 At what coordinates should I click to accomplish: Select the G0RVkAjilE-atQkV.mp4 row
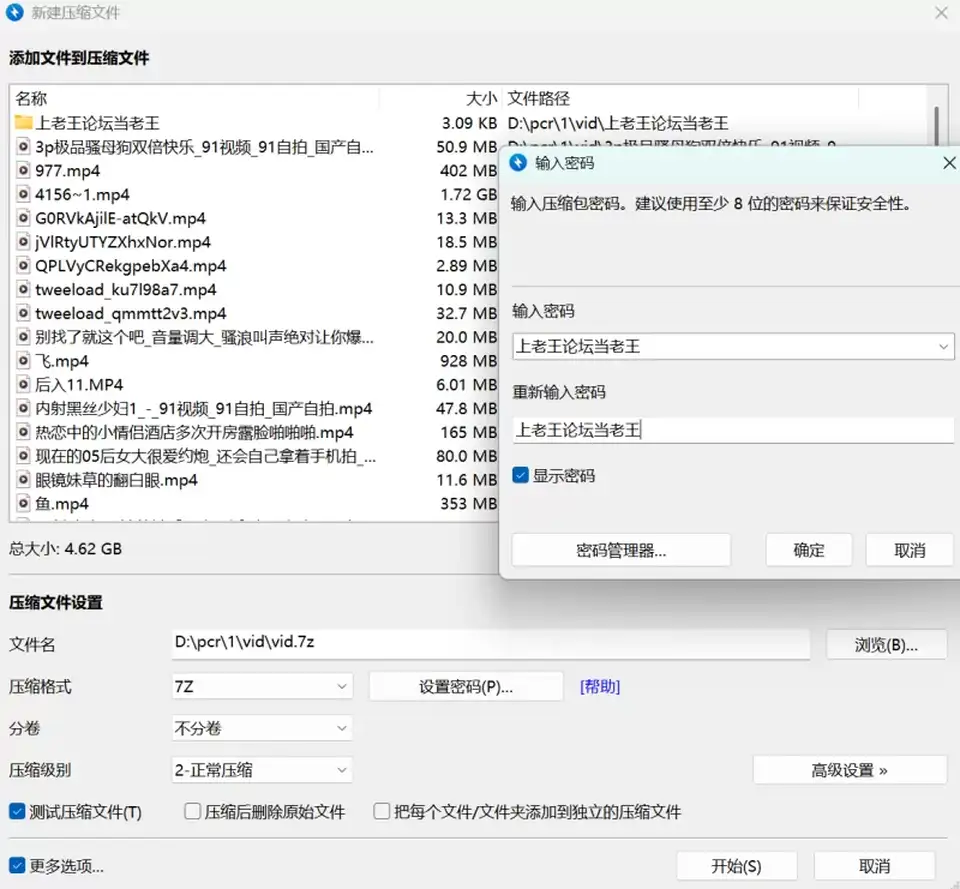(x=255, y=218)
